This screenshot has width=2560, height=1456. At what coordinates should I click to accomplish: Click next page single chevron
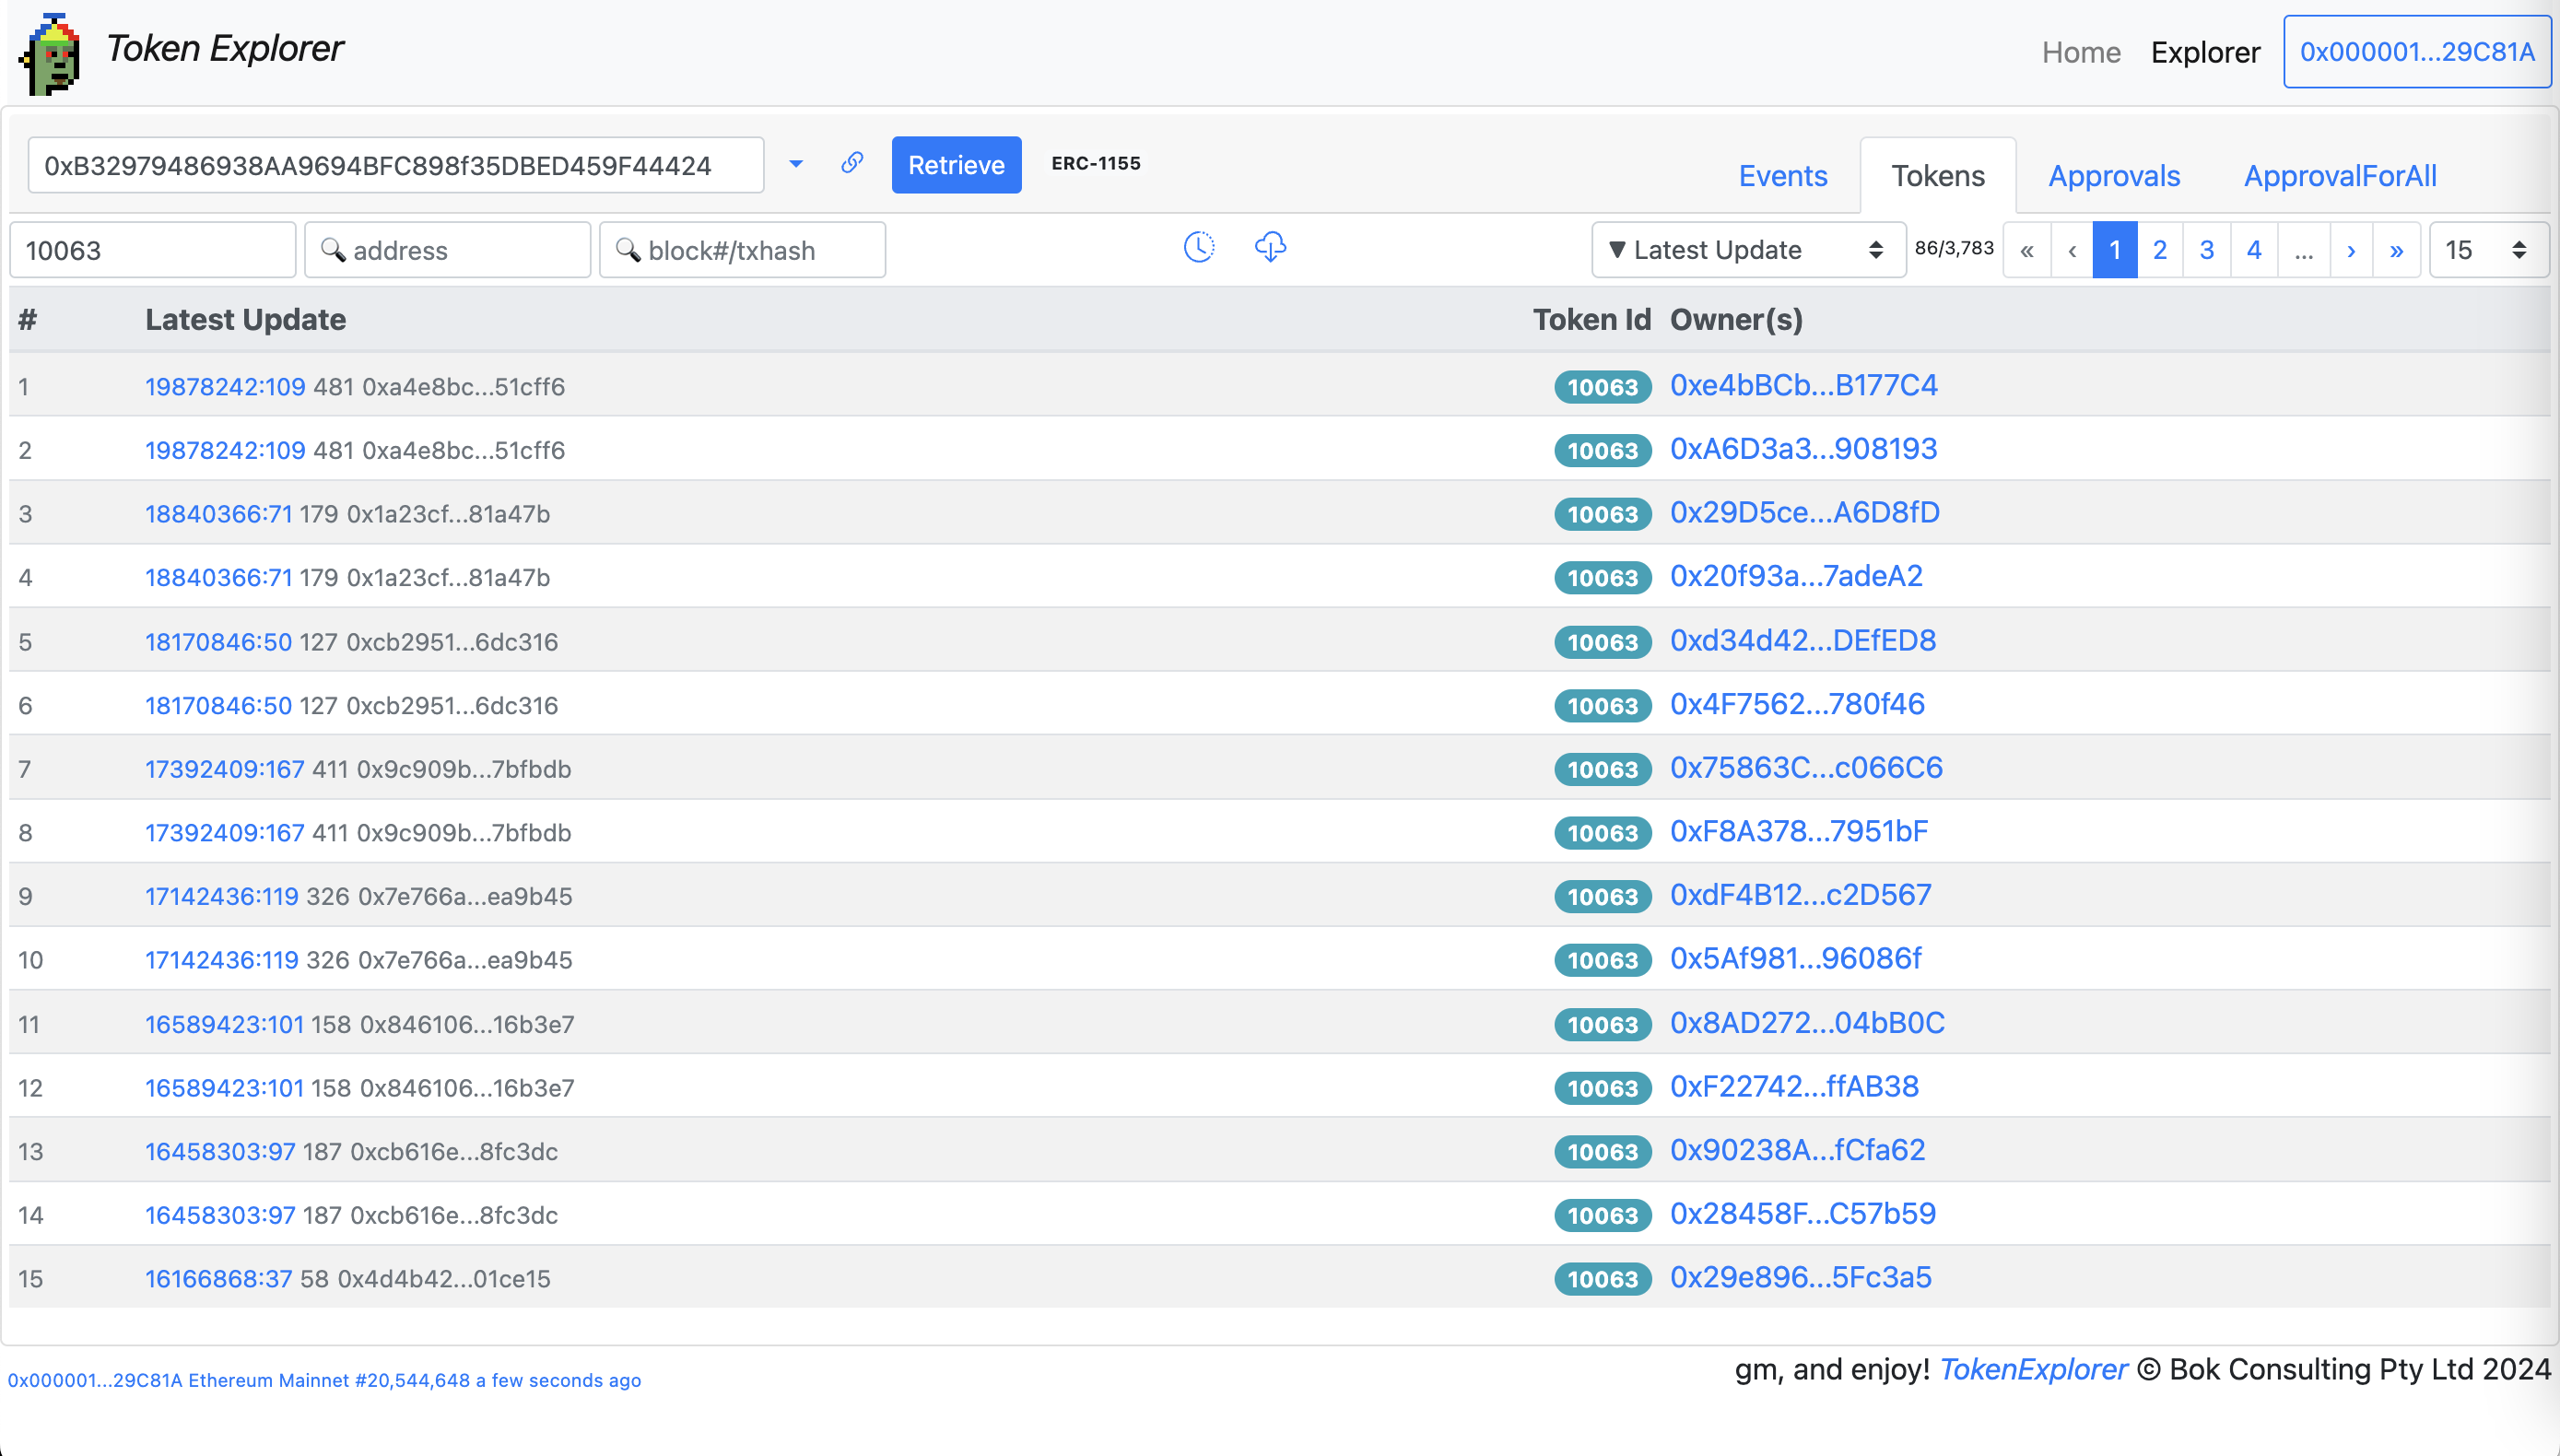pyautogui.click(x=2351, y=250)
